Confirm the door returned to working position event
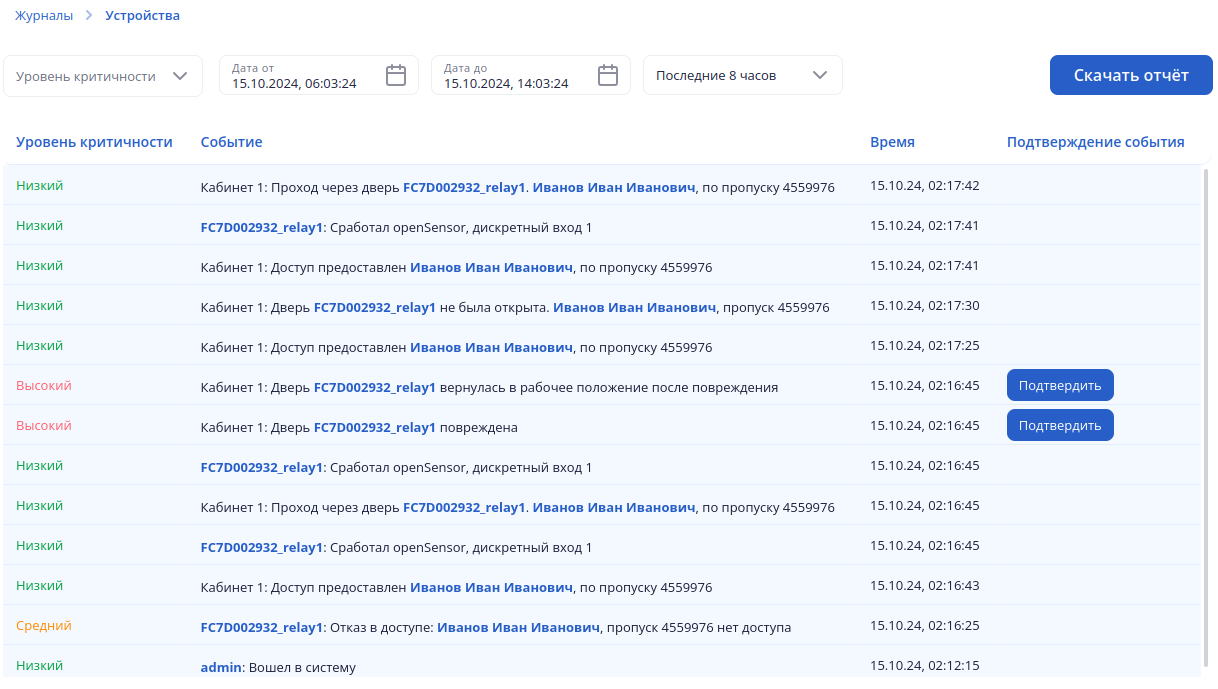 (x=1059, y=386)
